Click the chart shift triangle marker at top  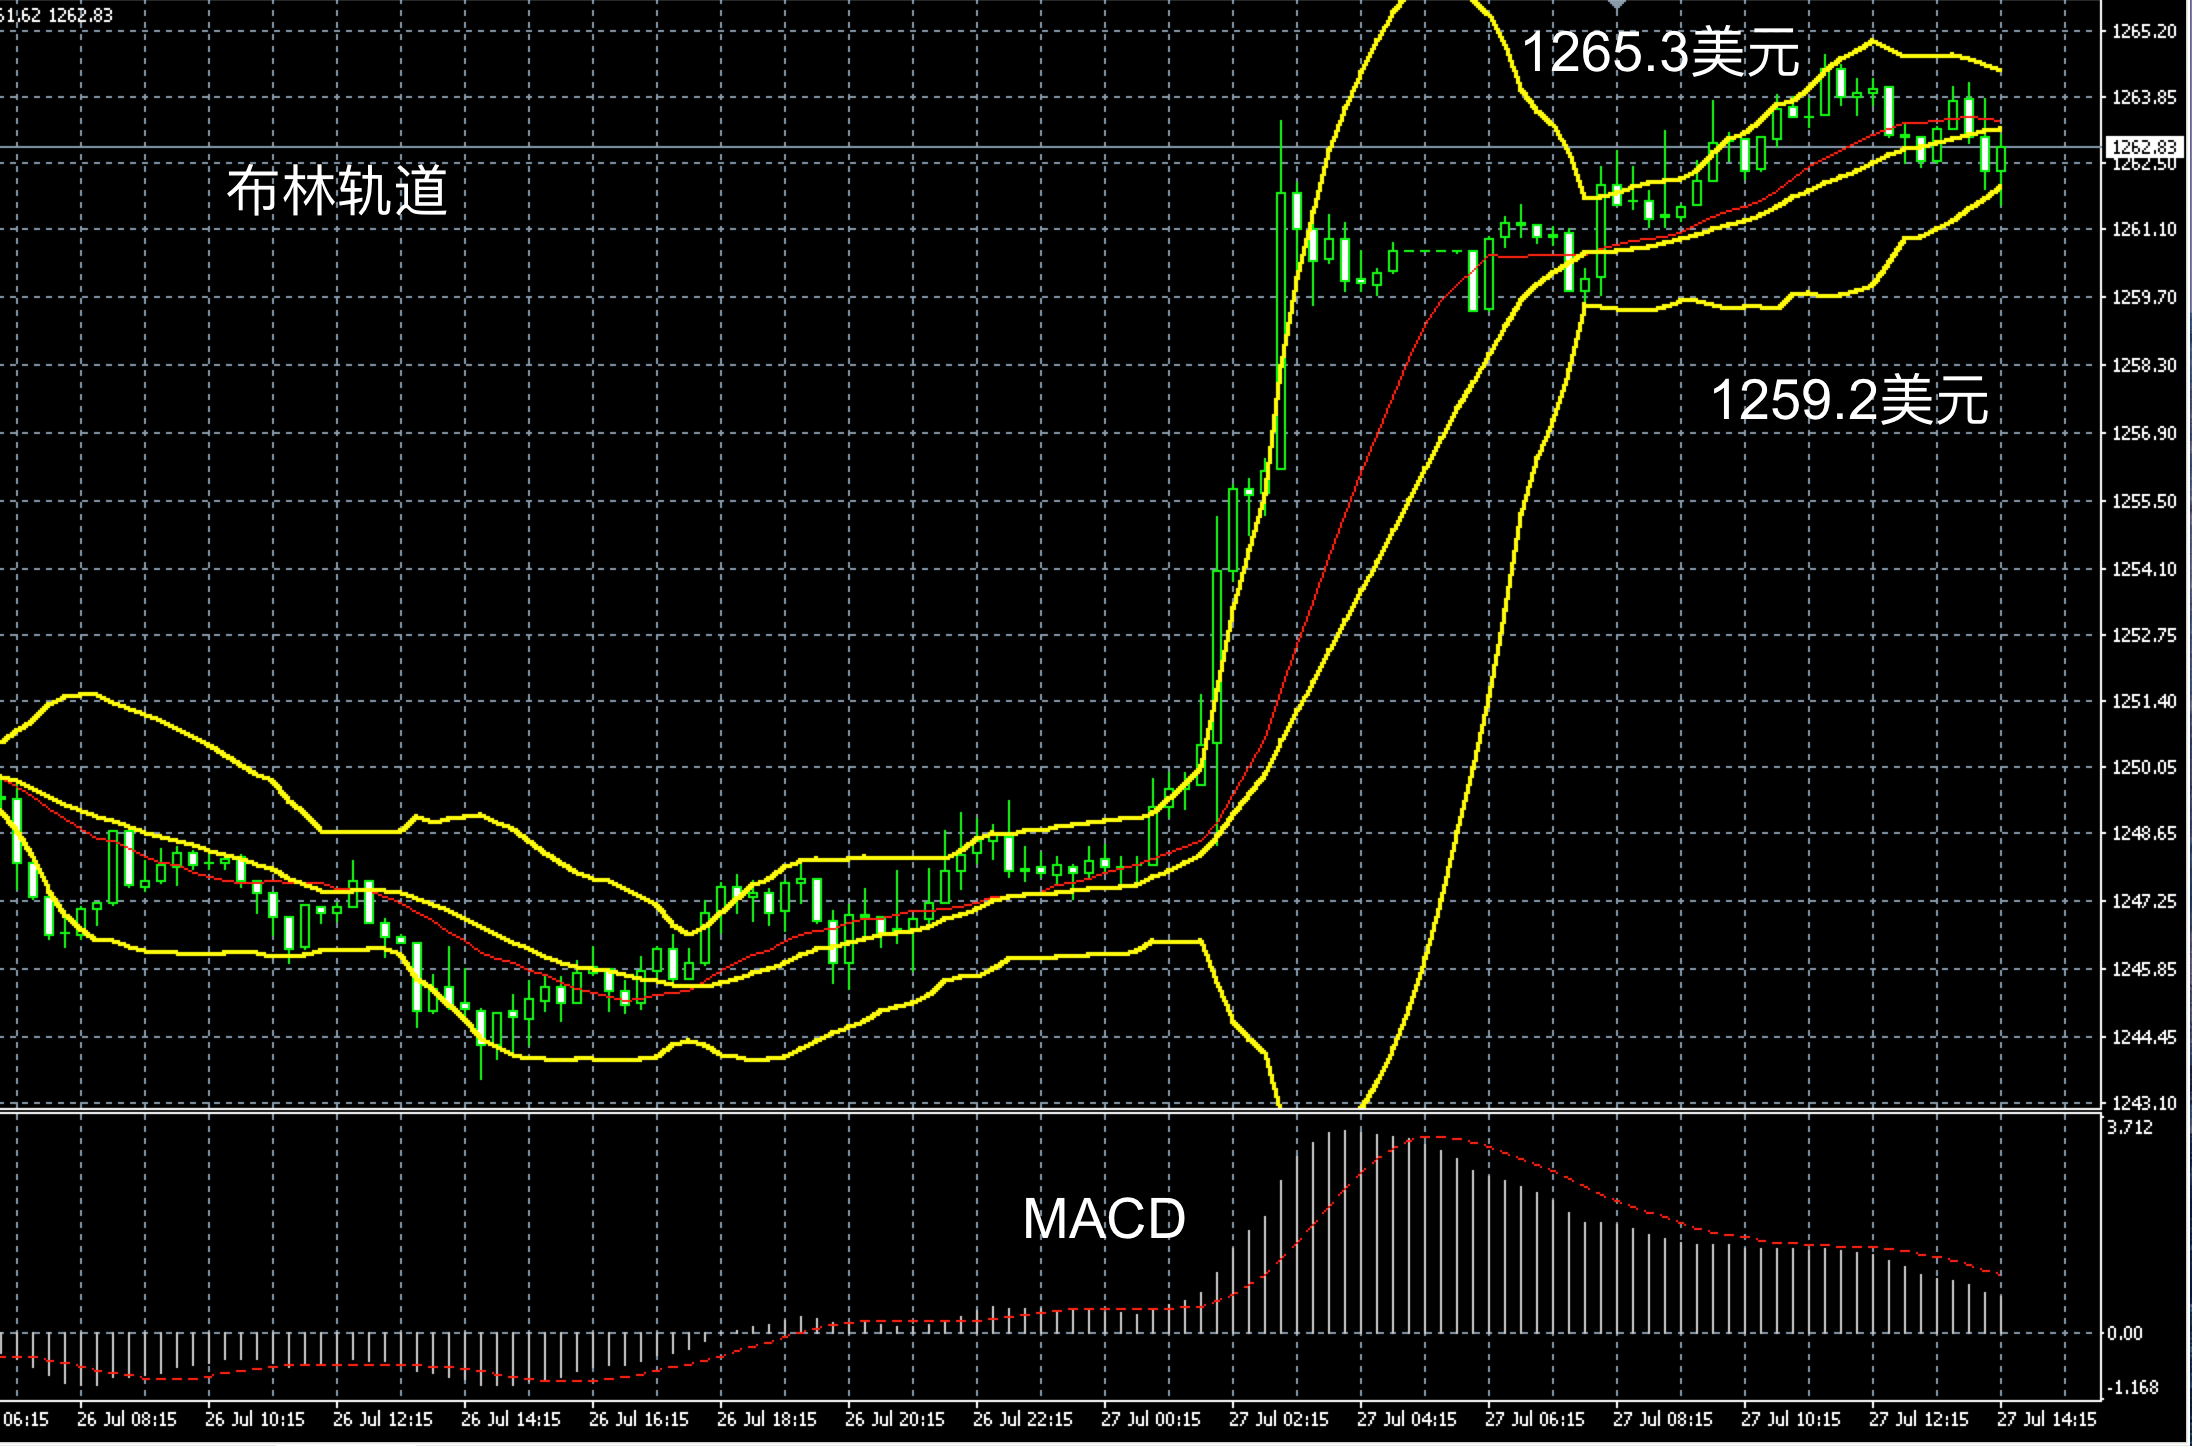1617,5
